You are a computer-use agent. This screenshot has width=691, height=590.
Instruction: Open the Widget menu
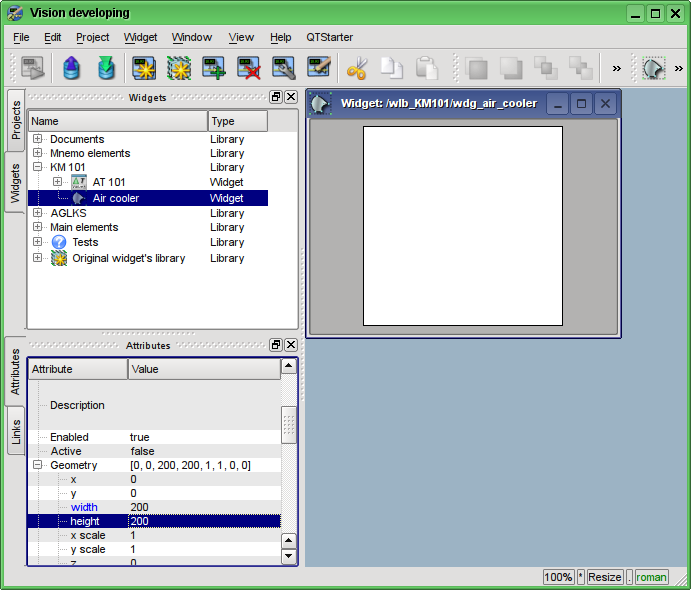140,37
